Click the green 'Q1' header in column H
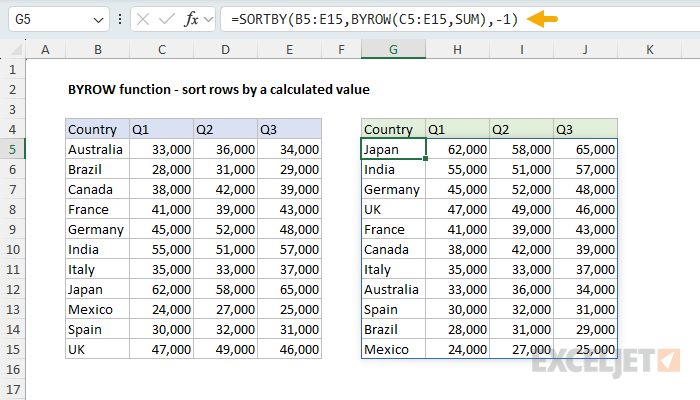 [458, 129]
